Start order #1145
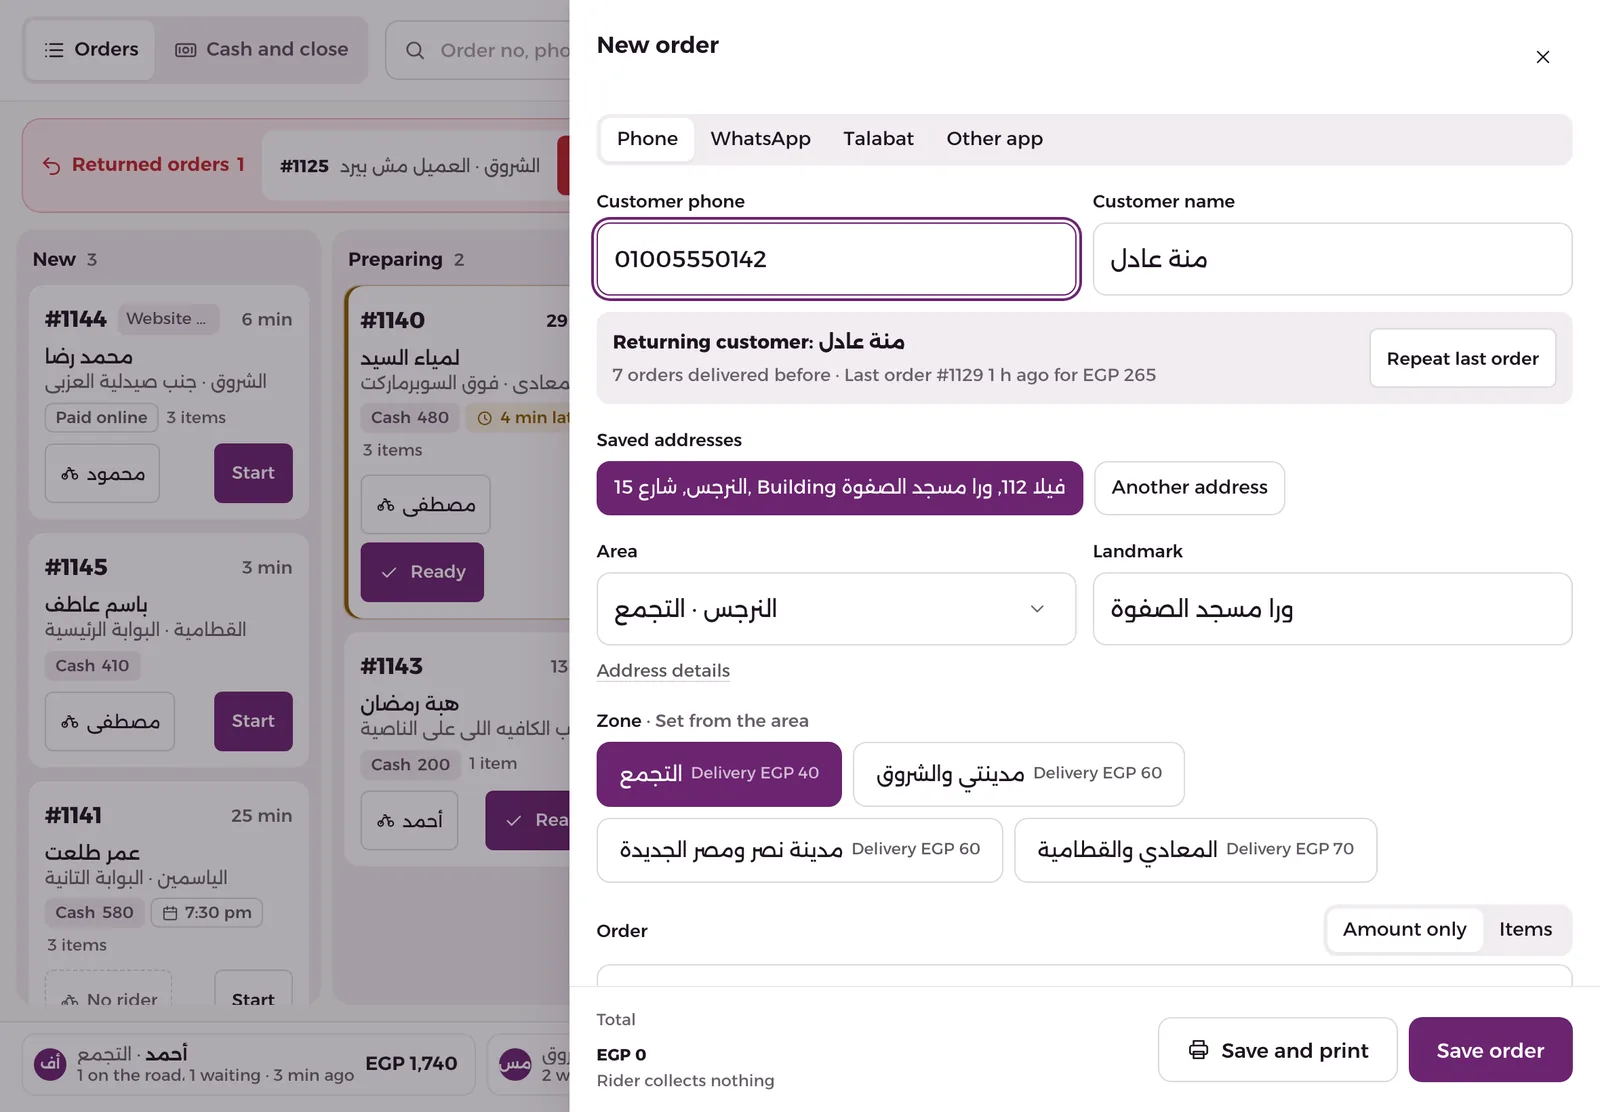 point(253,721)
